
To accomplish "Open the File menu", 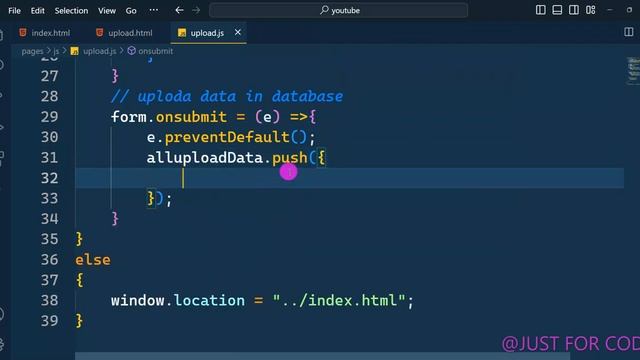I will coord(14,11).
